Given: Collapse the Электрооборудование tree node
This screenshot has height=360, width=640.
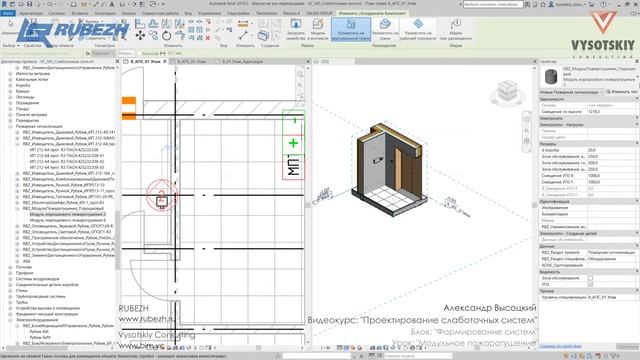Looking at the screenshot, I should click(10, 320).
